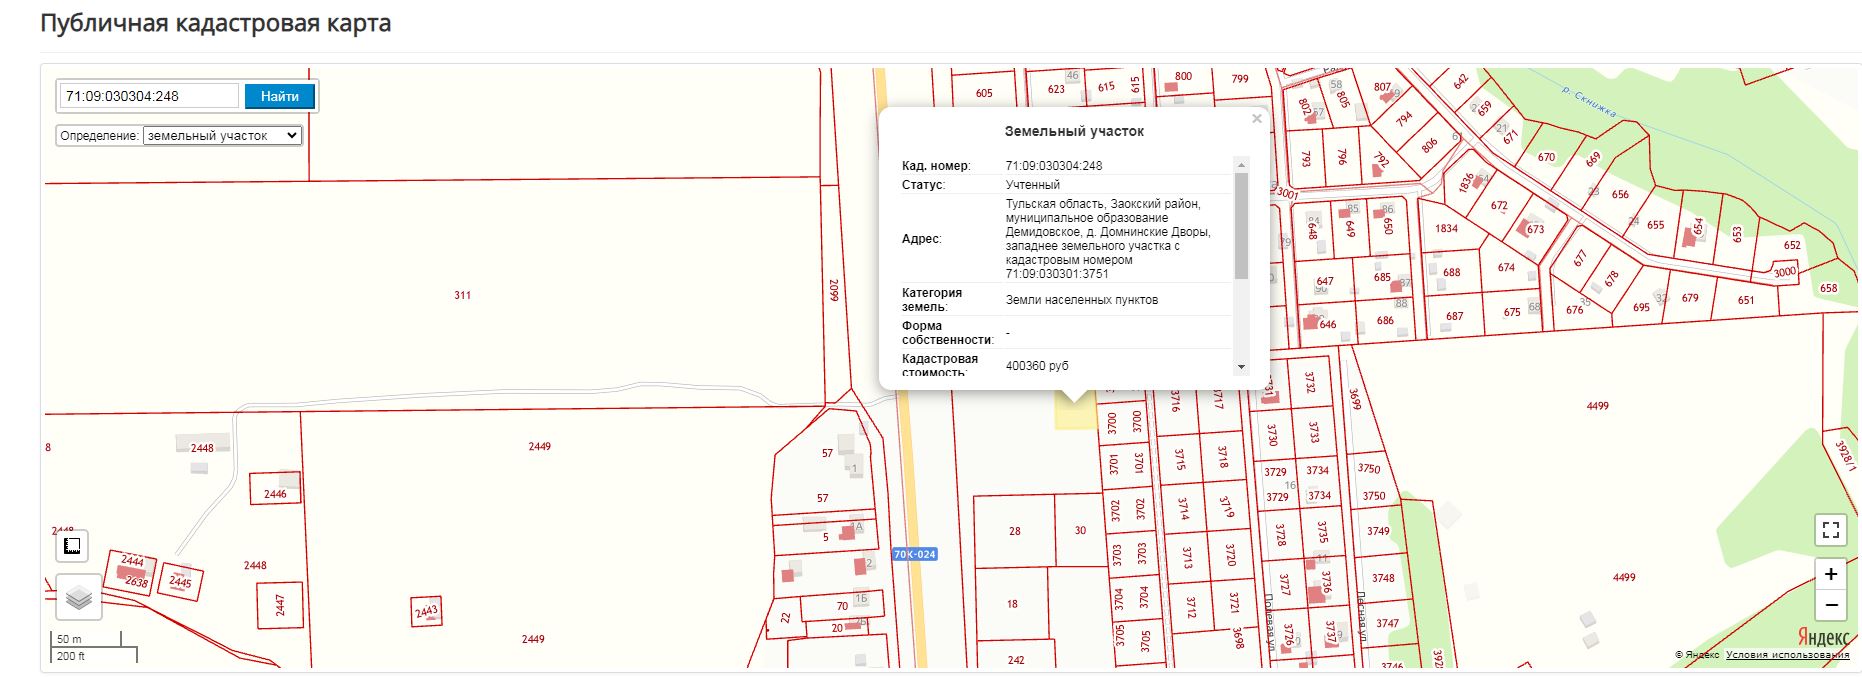Open the Определение type dropdown

[x=222, y=136]
